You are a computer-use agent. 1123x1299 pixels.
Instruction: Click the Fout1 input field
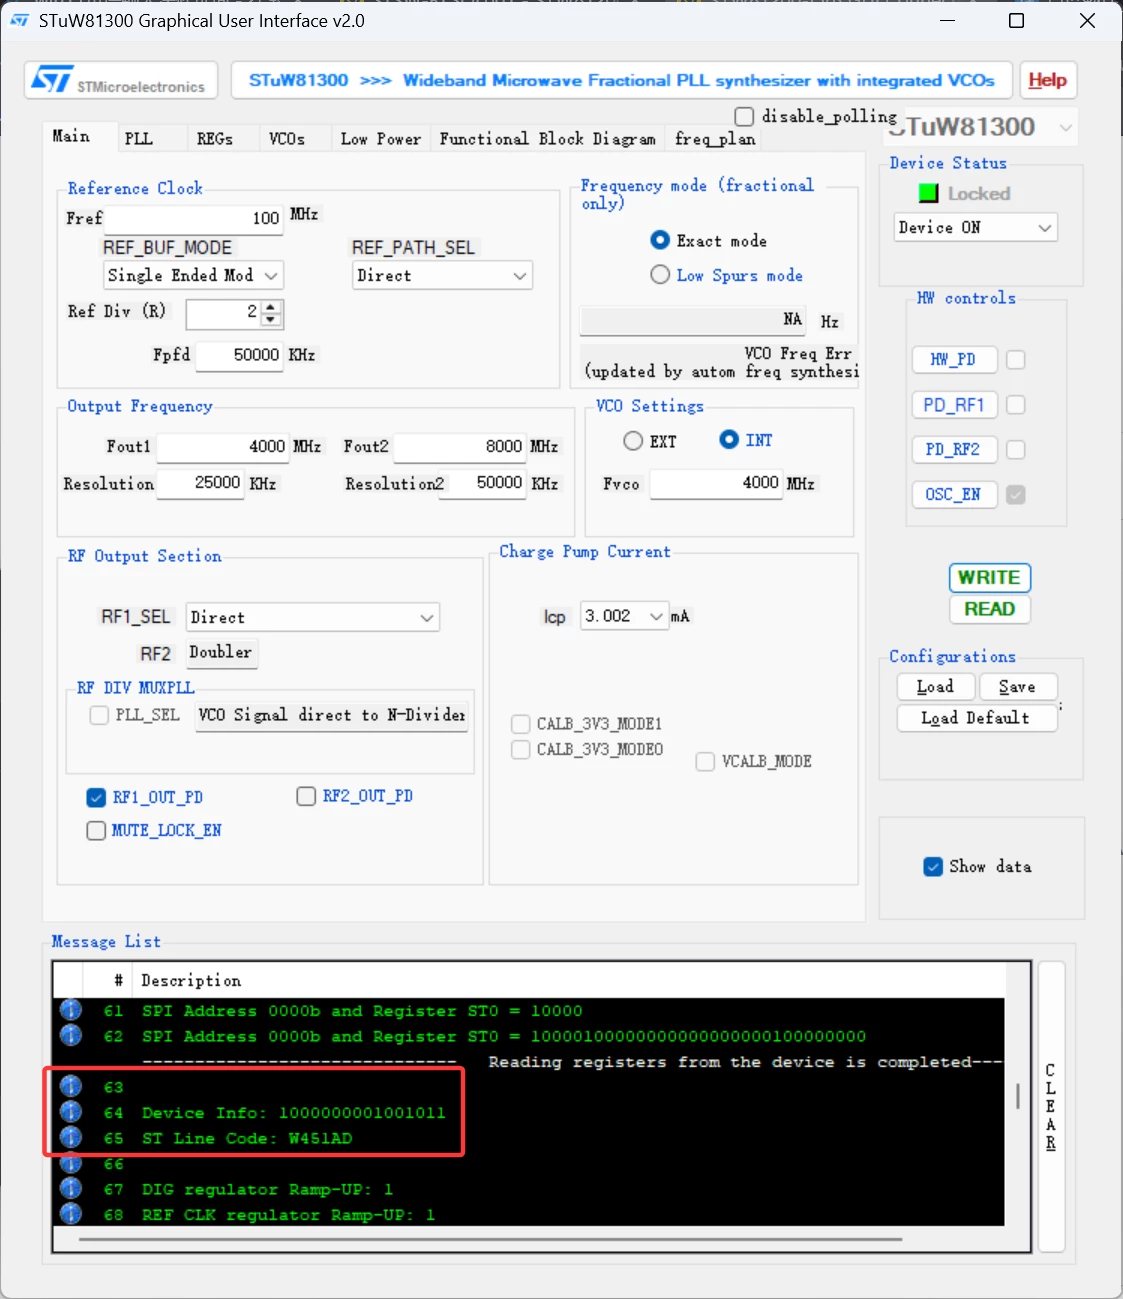coord(223,446)
